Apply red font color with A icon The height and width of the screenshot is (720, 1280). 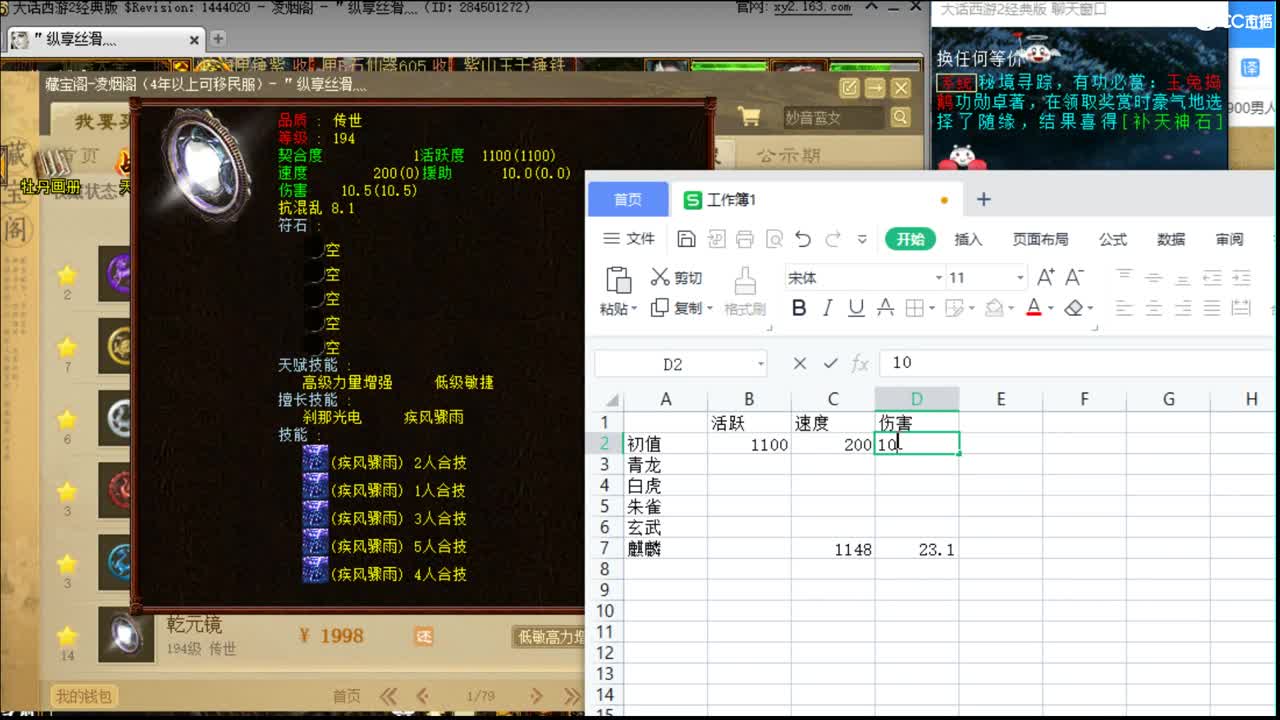1034,308
